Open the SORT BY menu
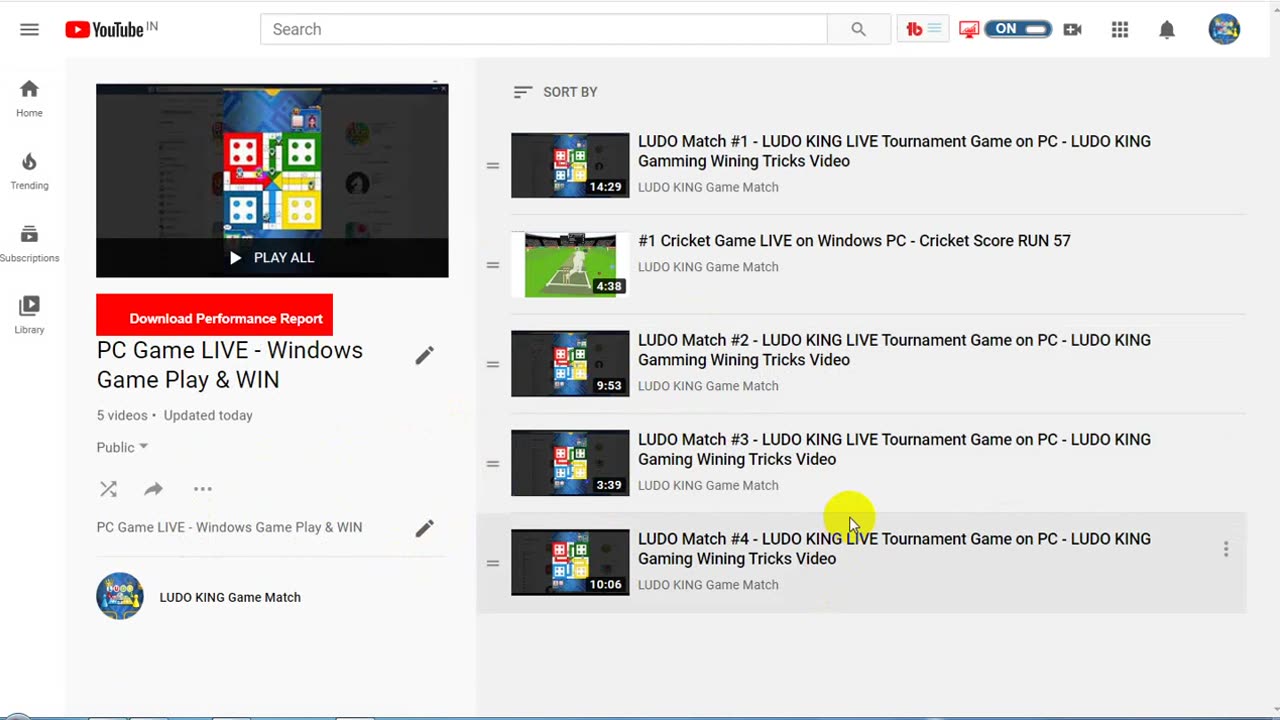1280x720 pixels. coord(555,92)
